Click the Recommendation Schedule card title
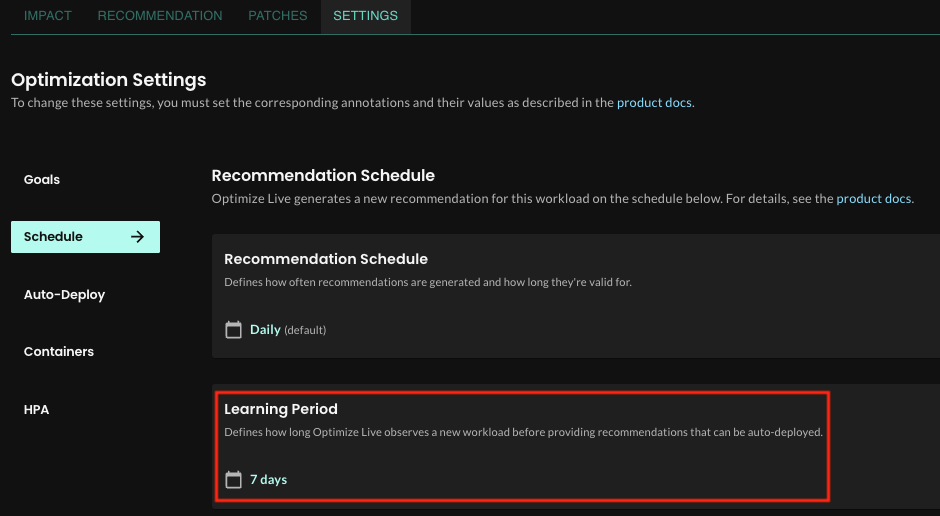940x516 pixels. (326, 259)
